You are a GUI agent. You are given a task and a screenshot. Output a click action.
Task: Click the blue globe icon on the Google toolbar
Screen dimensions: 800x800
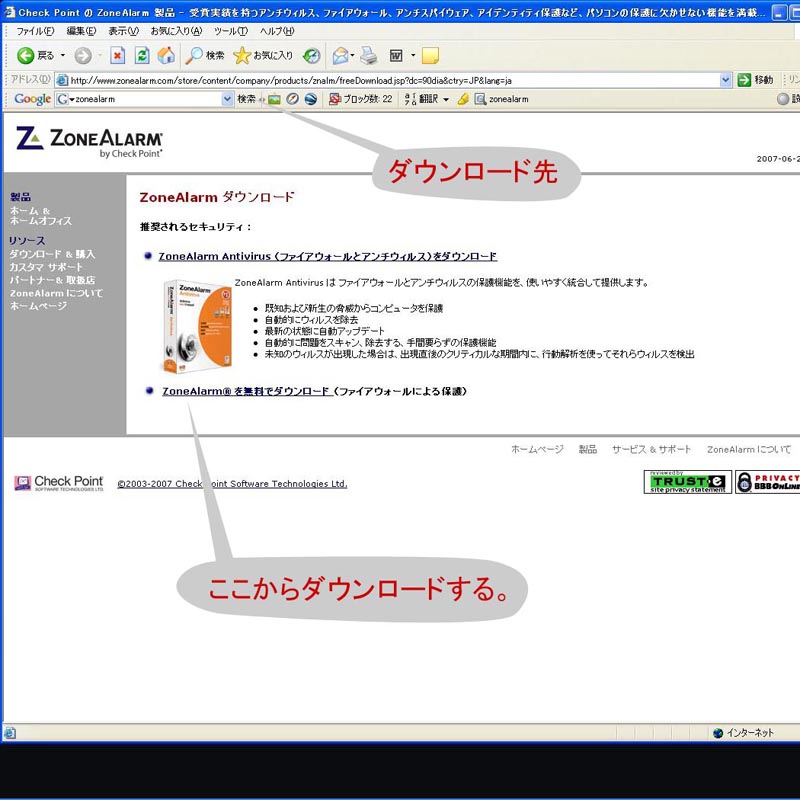pyautogui.click(x=311, y=99)
